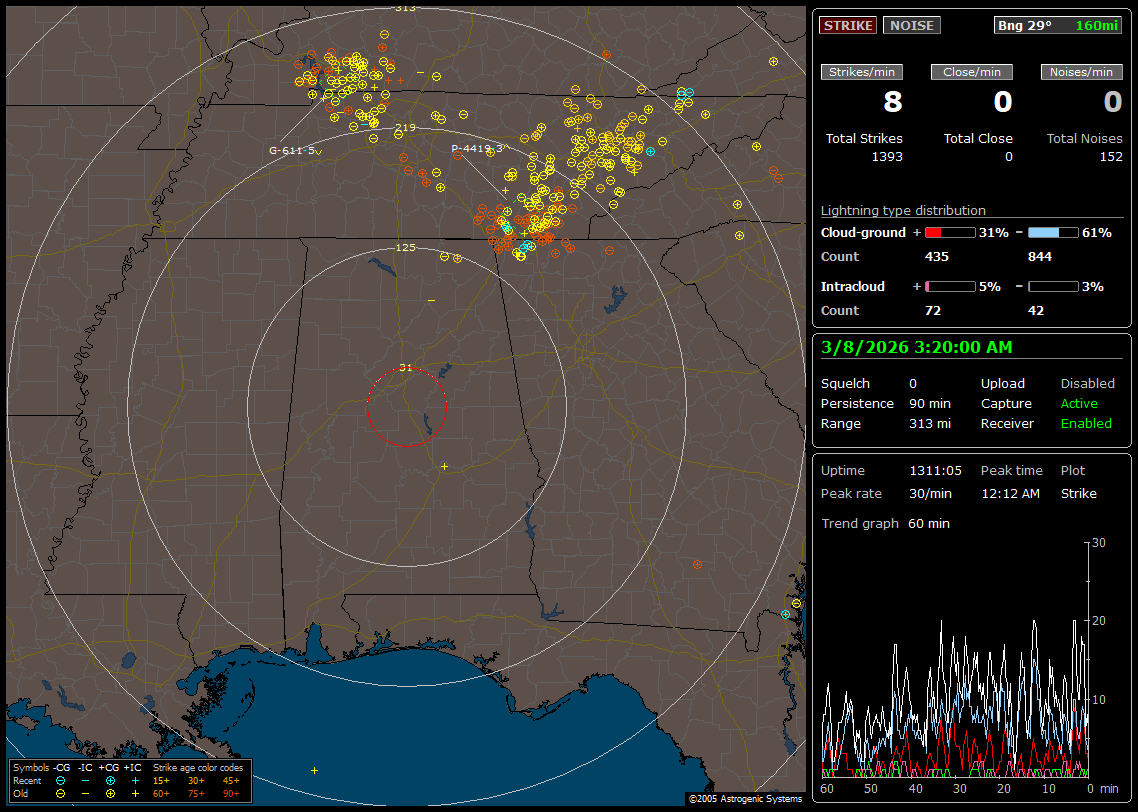Click the Bng 29° 160mi readout box
1138x812 pixels.
pyautogui.click(x=1058, y=25)
